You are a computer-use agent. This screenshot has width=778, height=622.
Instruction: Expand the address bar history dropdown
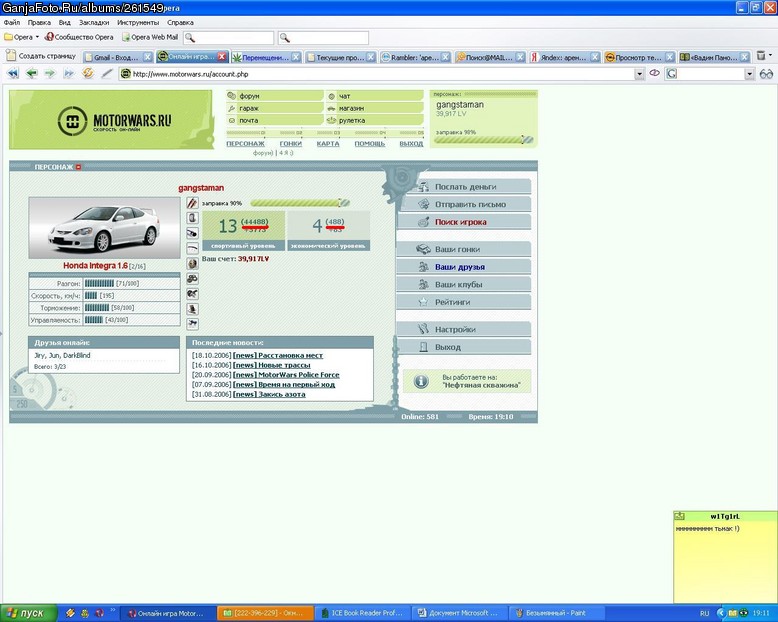639,74
